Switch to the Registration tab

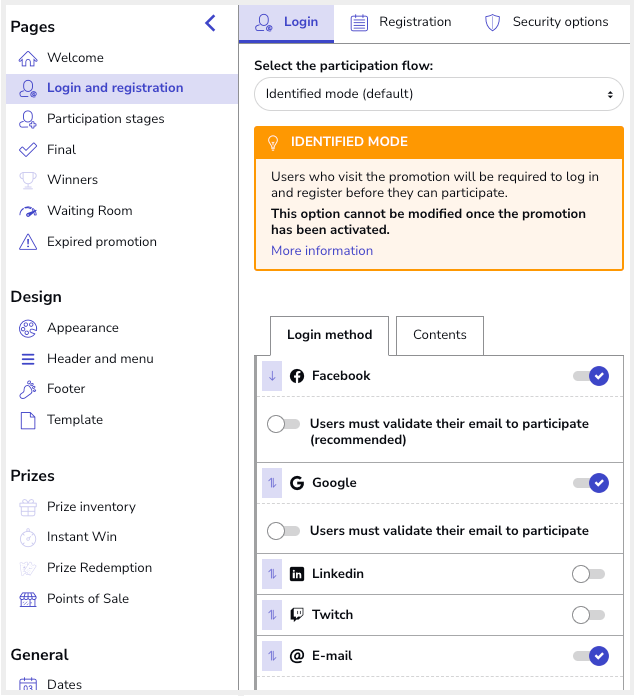[400, 22]
